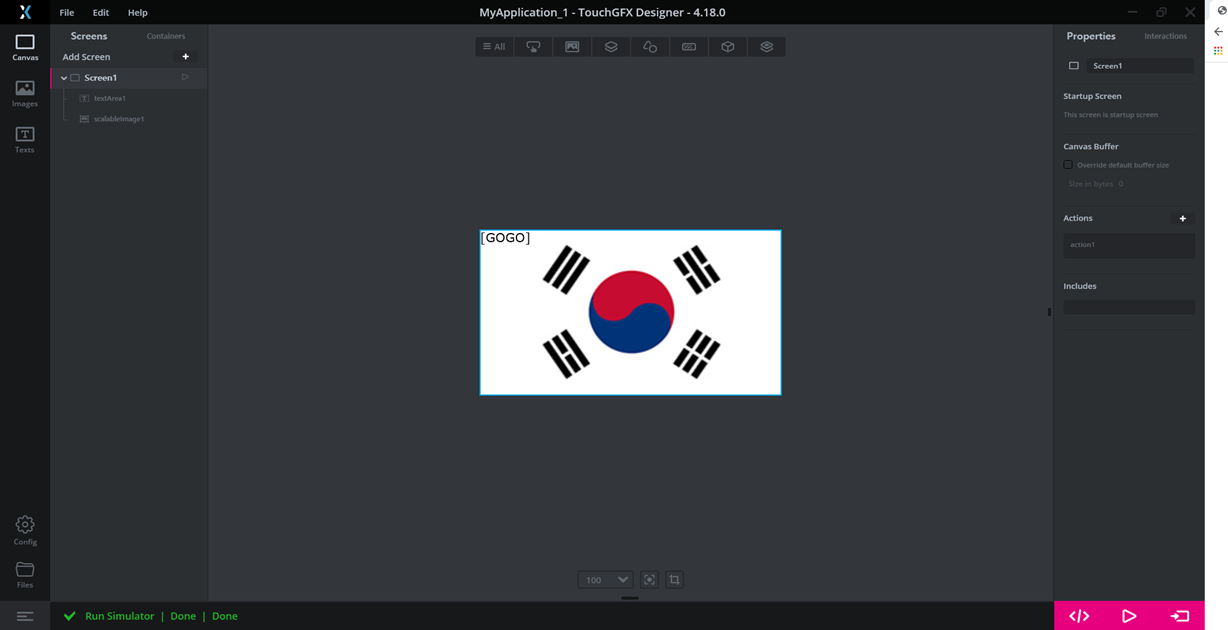Run Screen1 with its play arrow
Image resolution: width=1228 pixels, height=630 pixels.
185,77
